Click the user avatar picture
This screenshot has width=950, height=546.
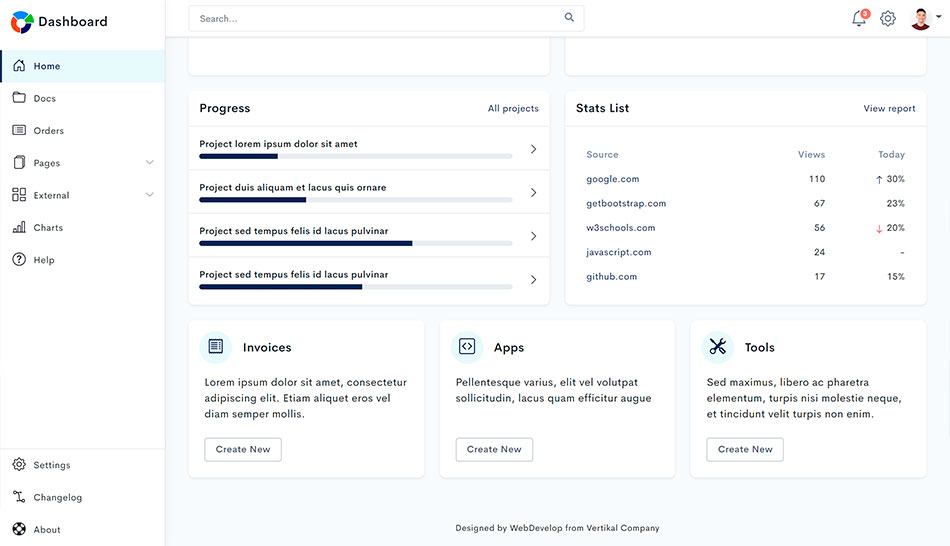(921, 19)
